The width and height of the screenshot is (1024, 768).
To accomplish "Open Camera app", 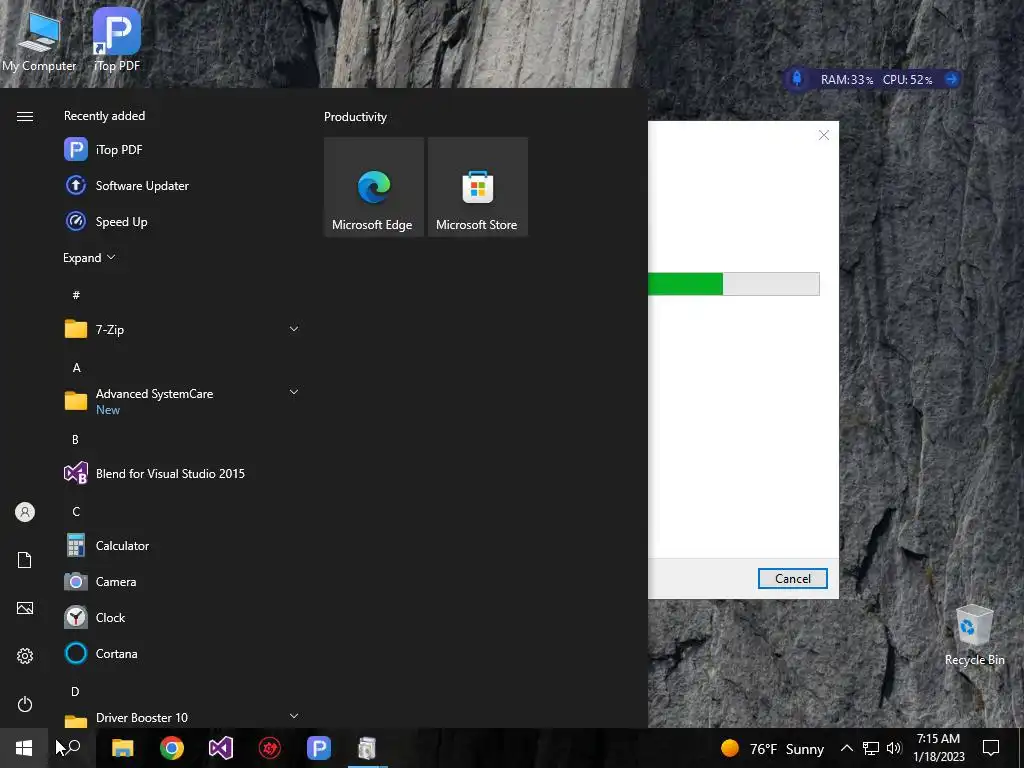I will [x=182, y=581].
